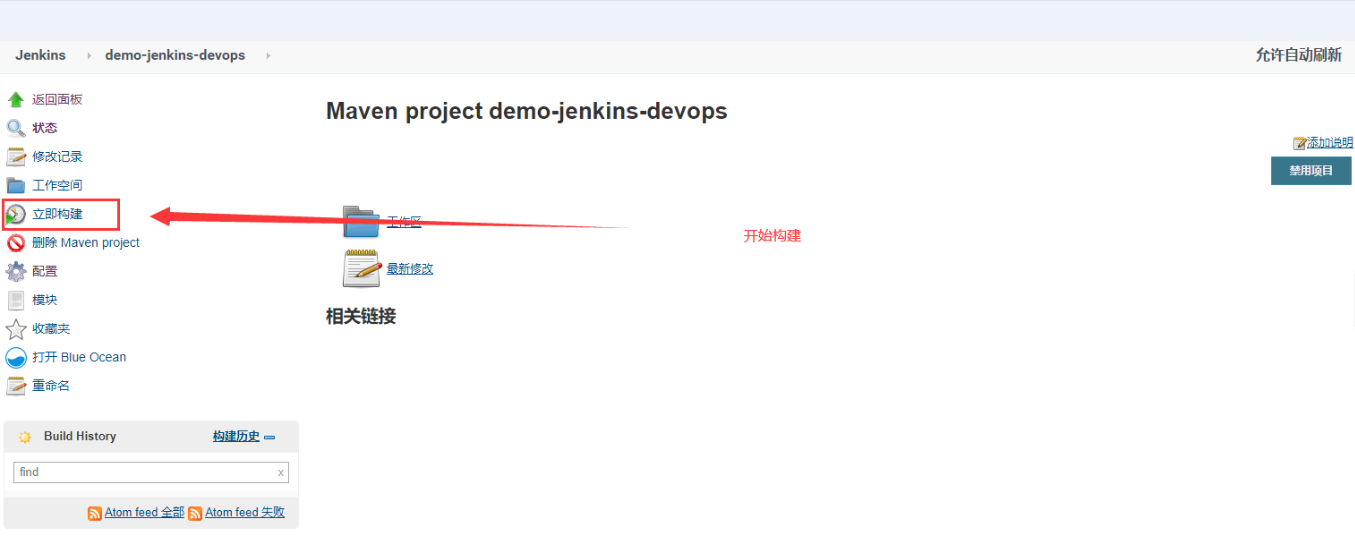Screen dimensions: 1355x548
Task: Open 工作区 link in main panel
Action: [x=404, y=222]
